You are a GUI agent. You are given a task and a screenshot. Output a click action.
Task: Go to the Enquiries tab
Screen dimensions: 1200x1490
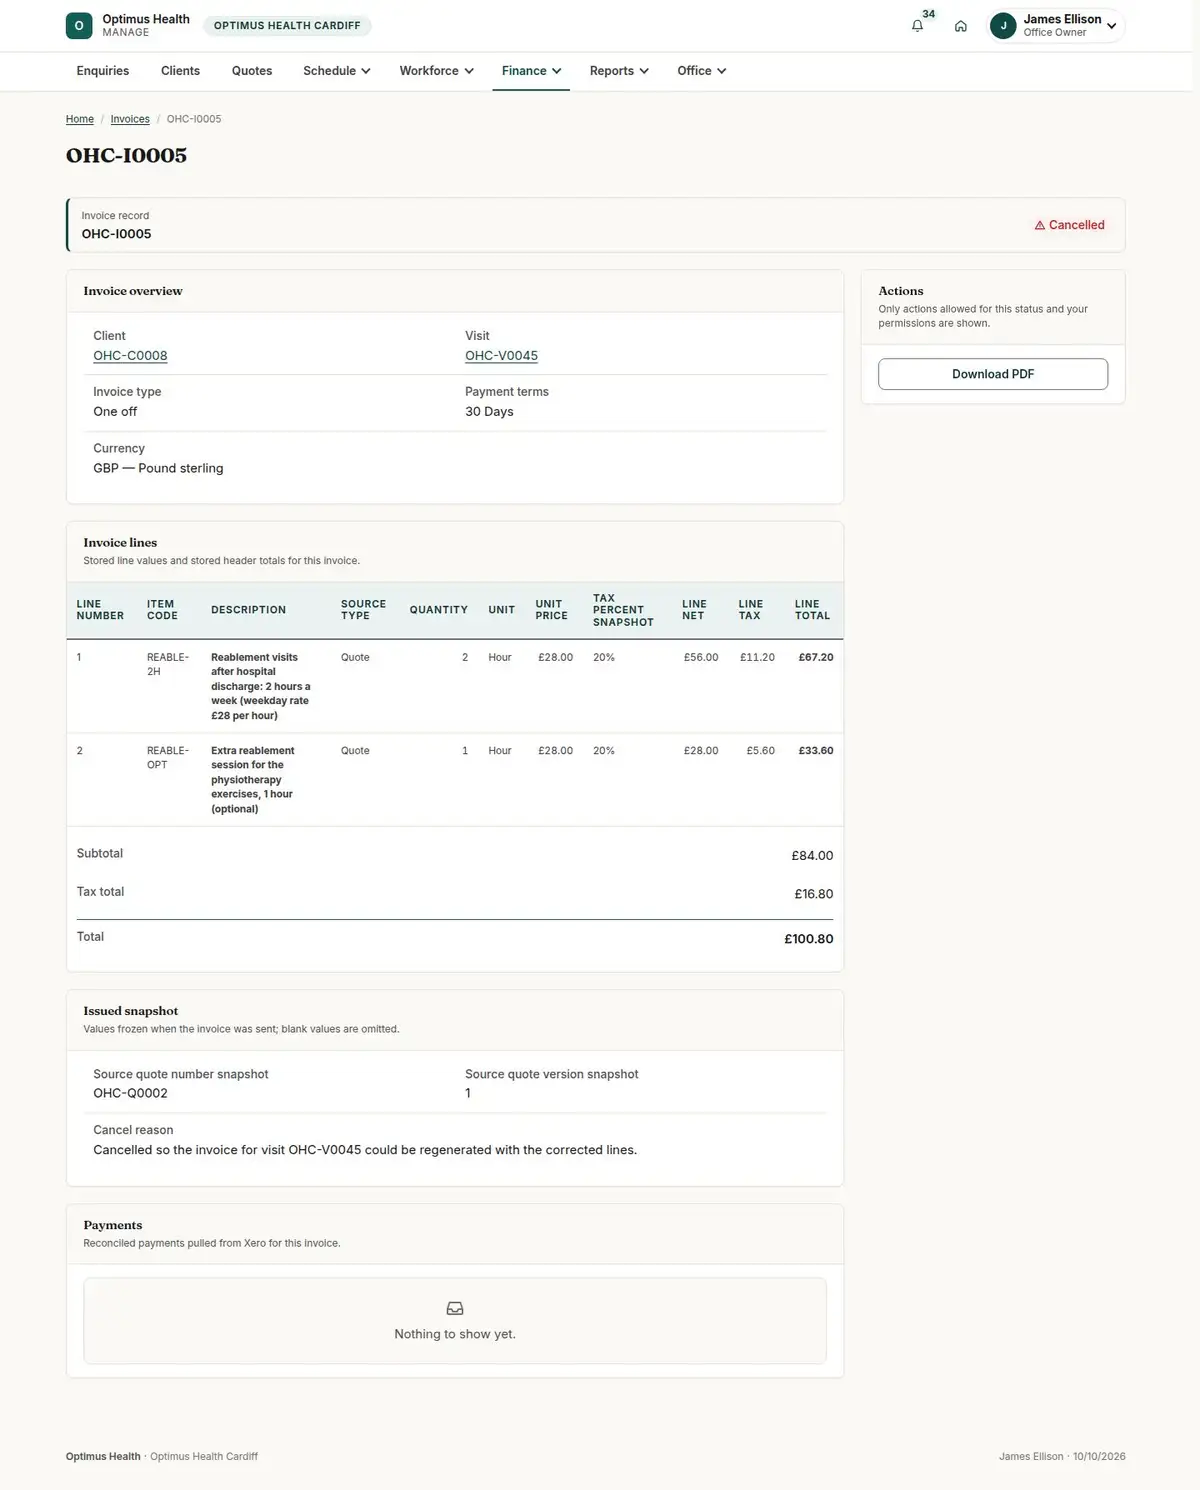point(103,71)
